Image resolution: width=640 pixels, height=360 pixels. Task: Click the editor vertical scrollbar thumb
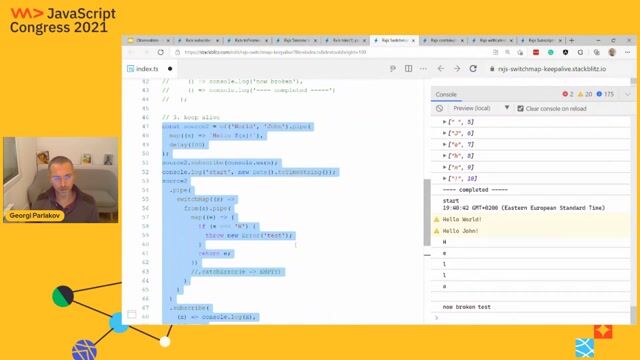point(427,212)
